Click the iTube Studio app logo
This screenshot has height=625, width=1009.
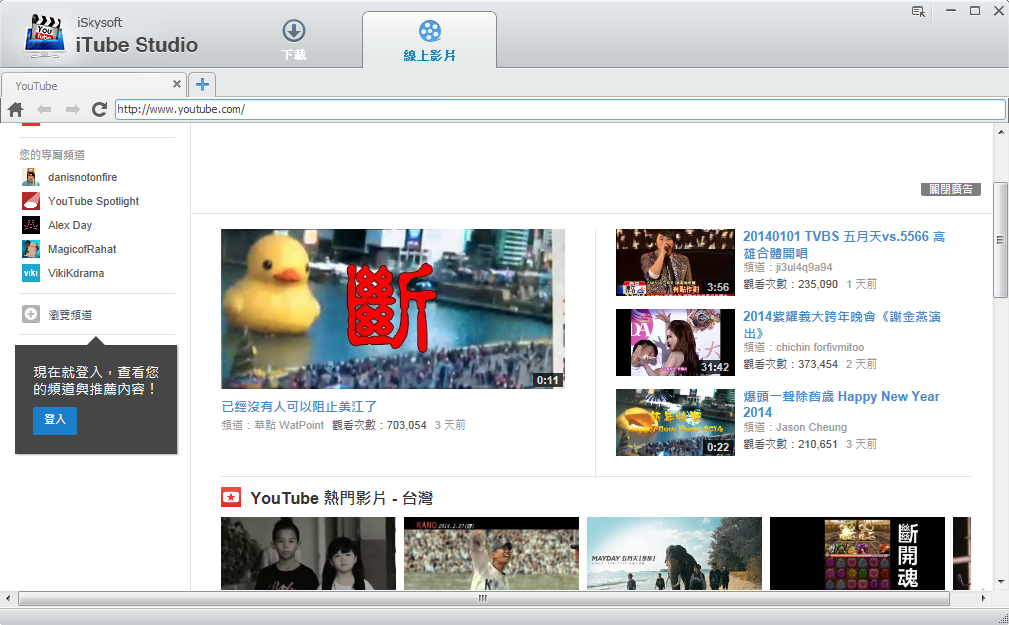44,36
